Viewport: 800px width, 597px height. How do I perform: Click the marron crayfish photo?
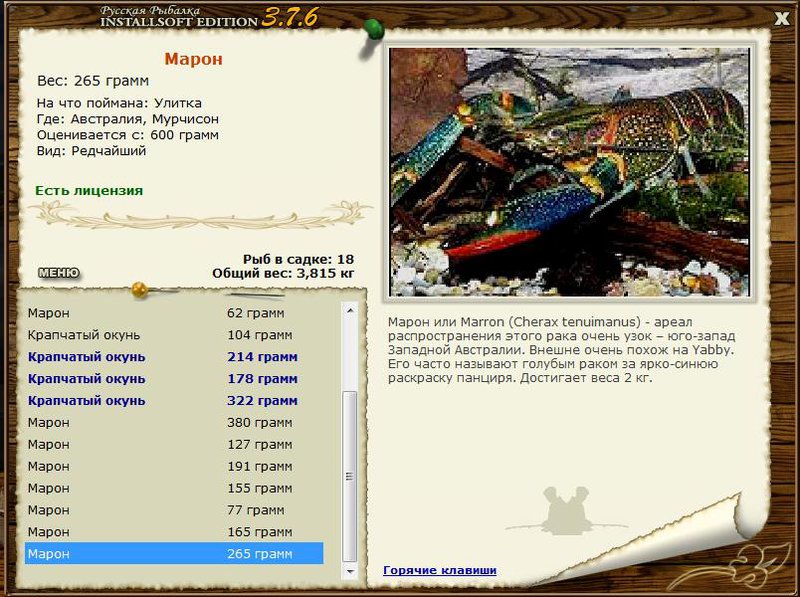569,172
